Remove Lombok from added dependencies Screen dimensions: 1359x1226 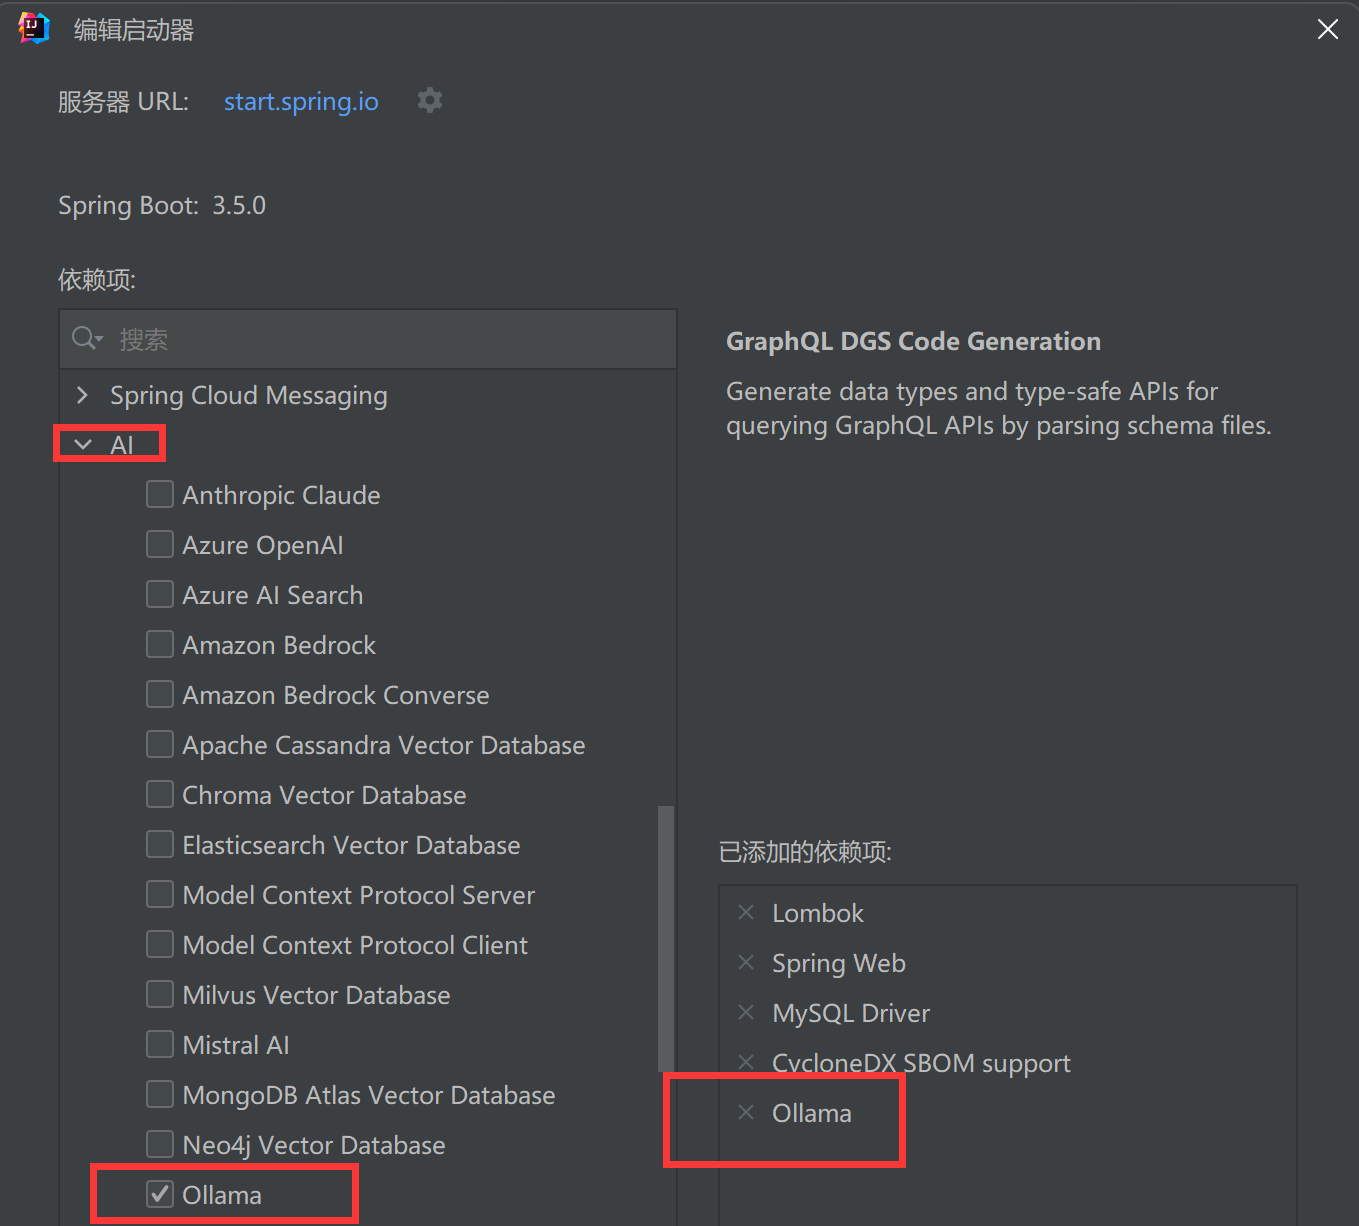tap(746, 912)
